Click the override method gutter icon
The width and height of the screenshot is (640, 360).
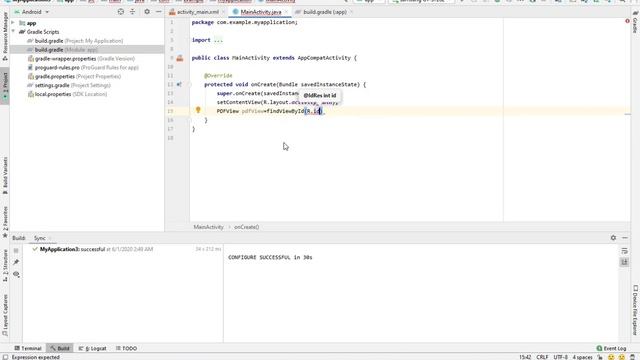[179, 84]
